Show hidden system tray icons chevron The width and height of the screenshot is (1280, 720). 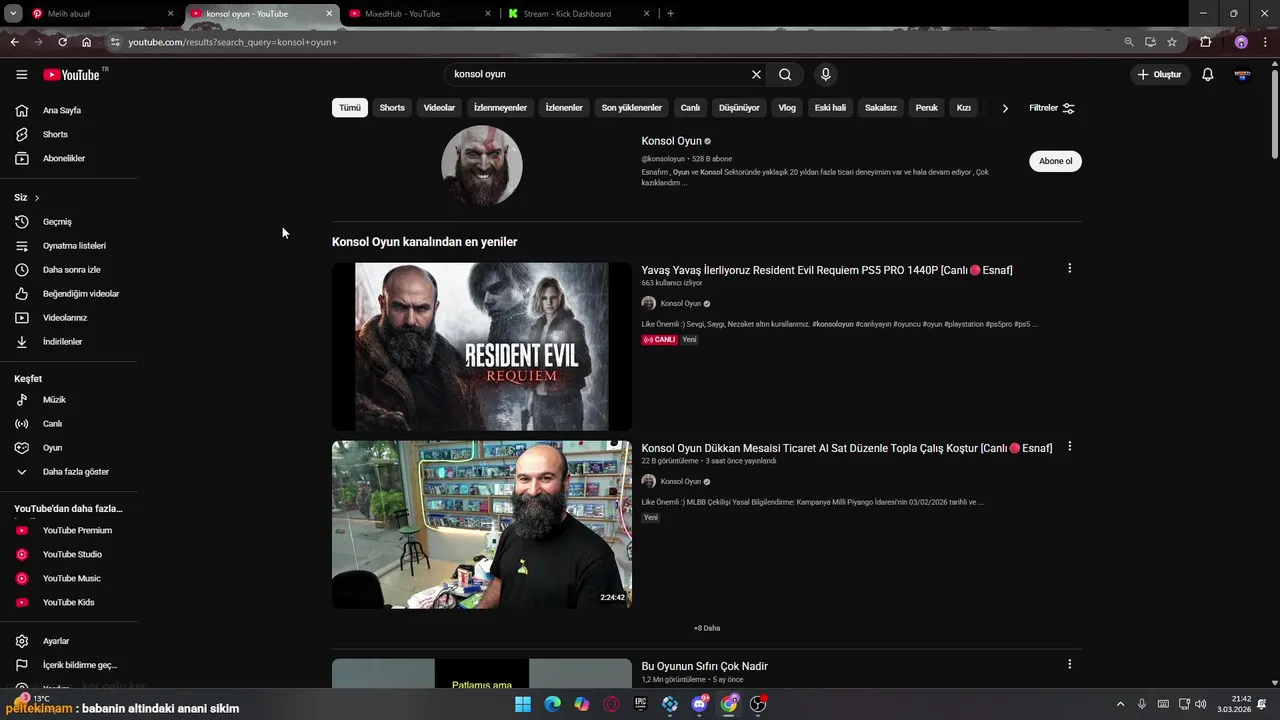coord(1120,704)
